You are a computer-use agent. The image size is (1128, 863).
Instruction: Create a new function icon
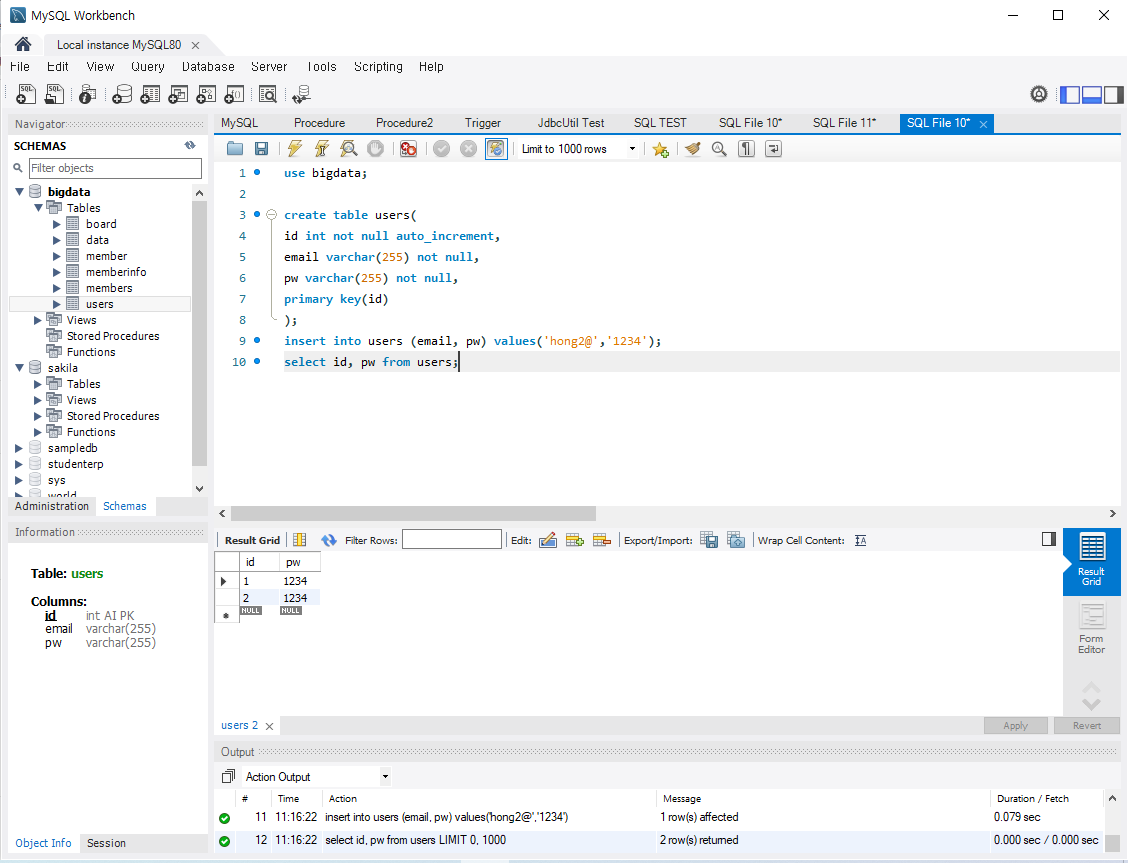[x=235, y=94]
